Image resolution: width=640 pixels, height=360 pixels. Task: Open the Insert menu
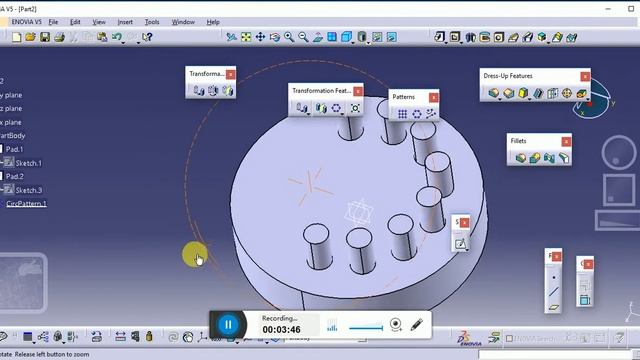[125, 22]
